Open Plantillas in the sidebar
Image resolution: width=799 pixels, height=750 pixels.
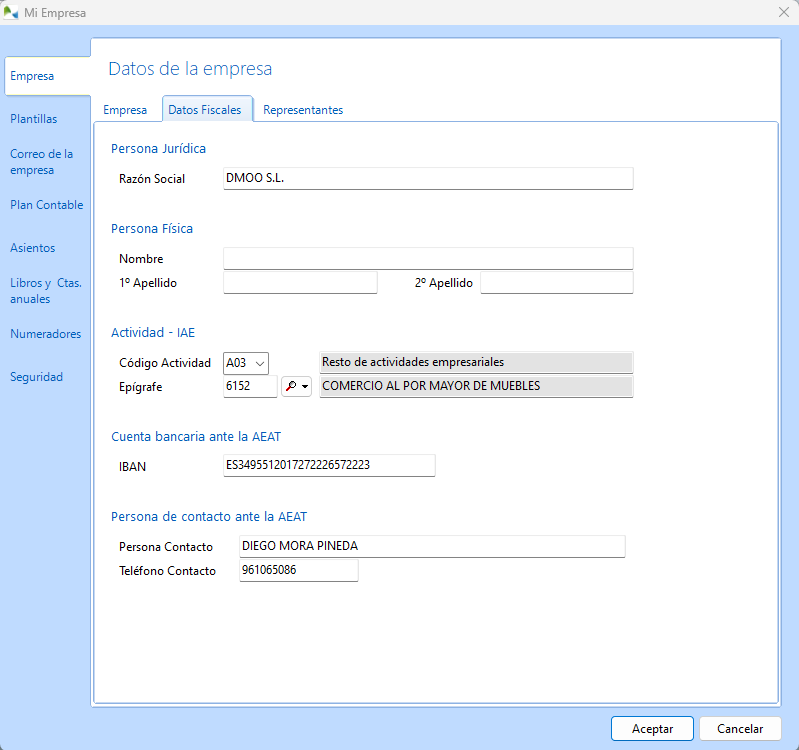coord(34,119)
